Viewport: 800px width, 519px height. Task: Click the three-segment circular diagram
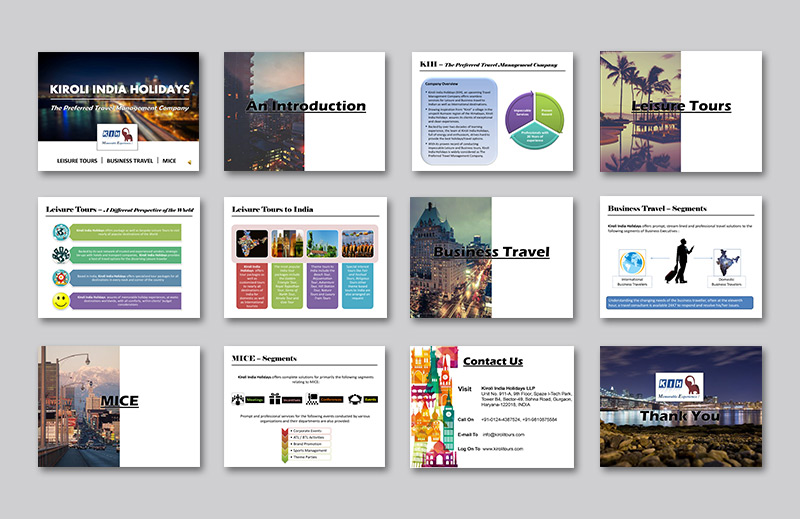pyautogui.click(x=535, y=120)
